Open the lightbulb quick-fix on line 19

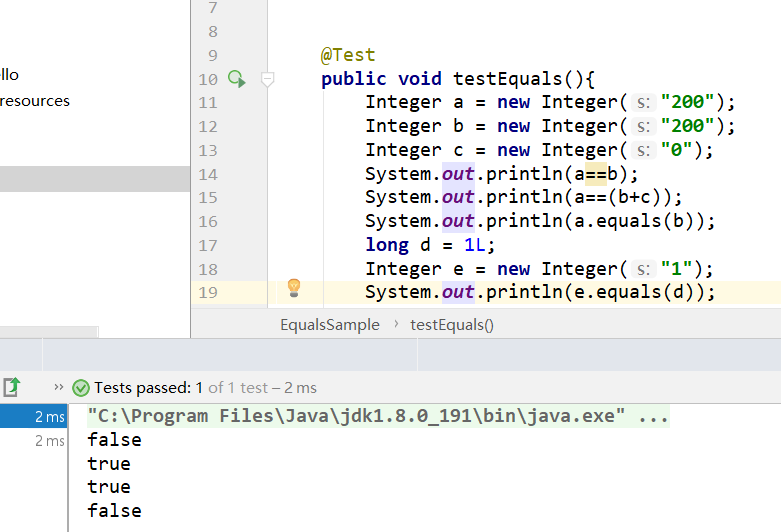(x=294, y=288)
